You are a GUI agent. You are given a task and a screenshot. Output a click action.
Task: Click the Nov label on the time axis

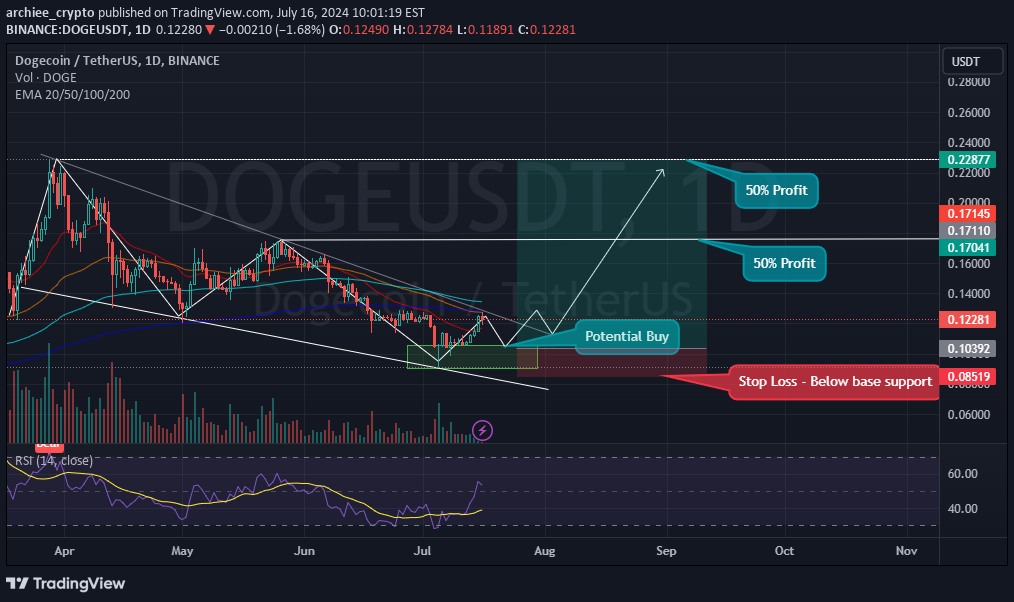[x=907, y=551]
